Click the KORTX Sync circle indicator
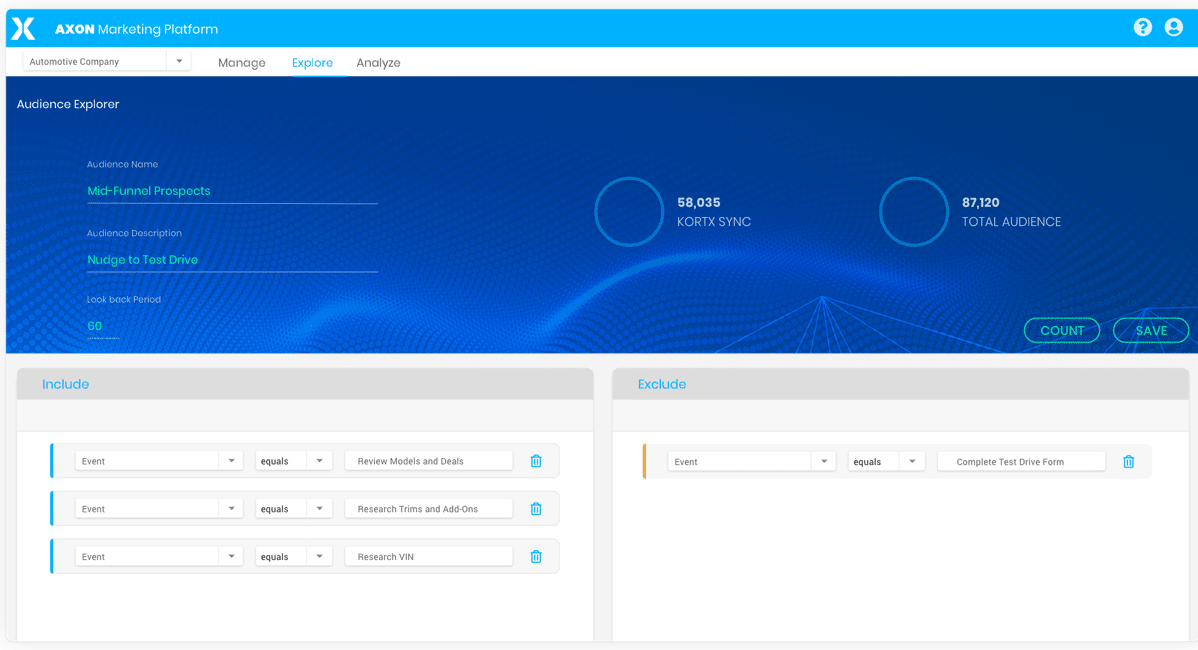Image resolution: width=1198 pixels, height=650 pixels. click(629, 212)
